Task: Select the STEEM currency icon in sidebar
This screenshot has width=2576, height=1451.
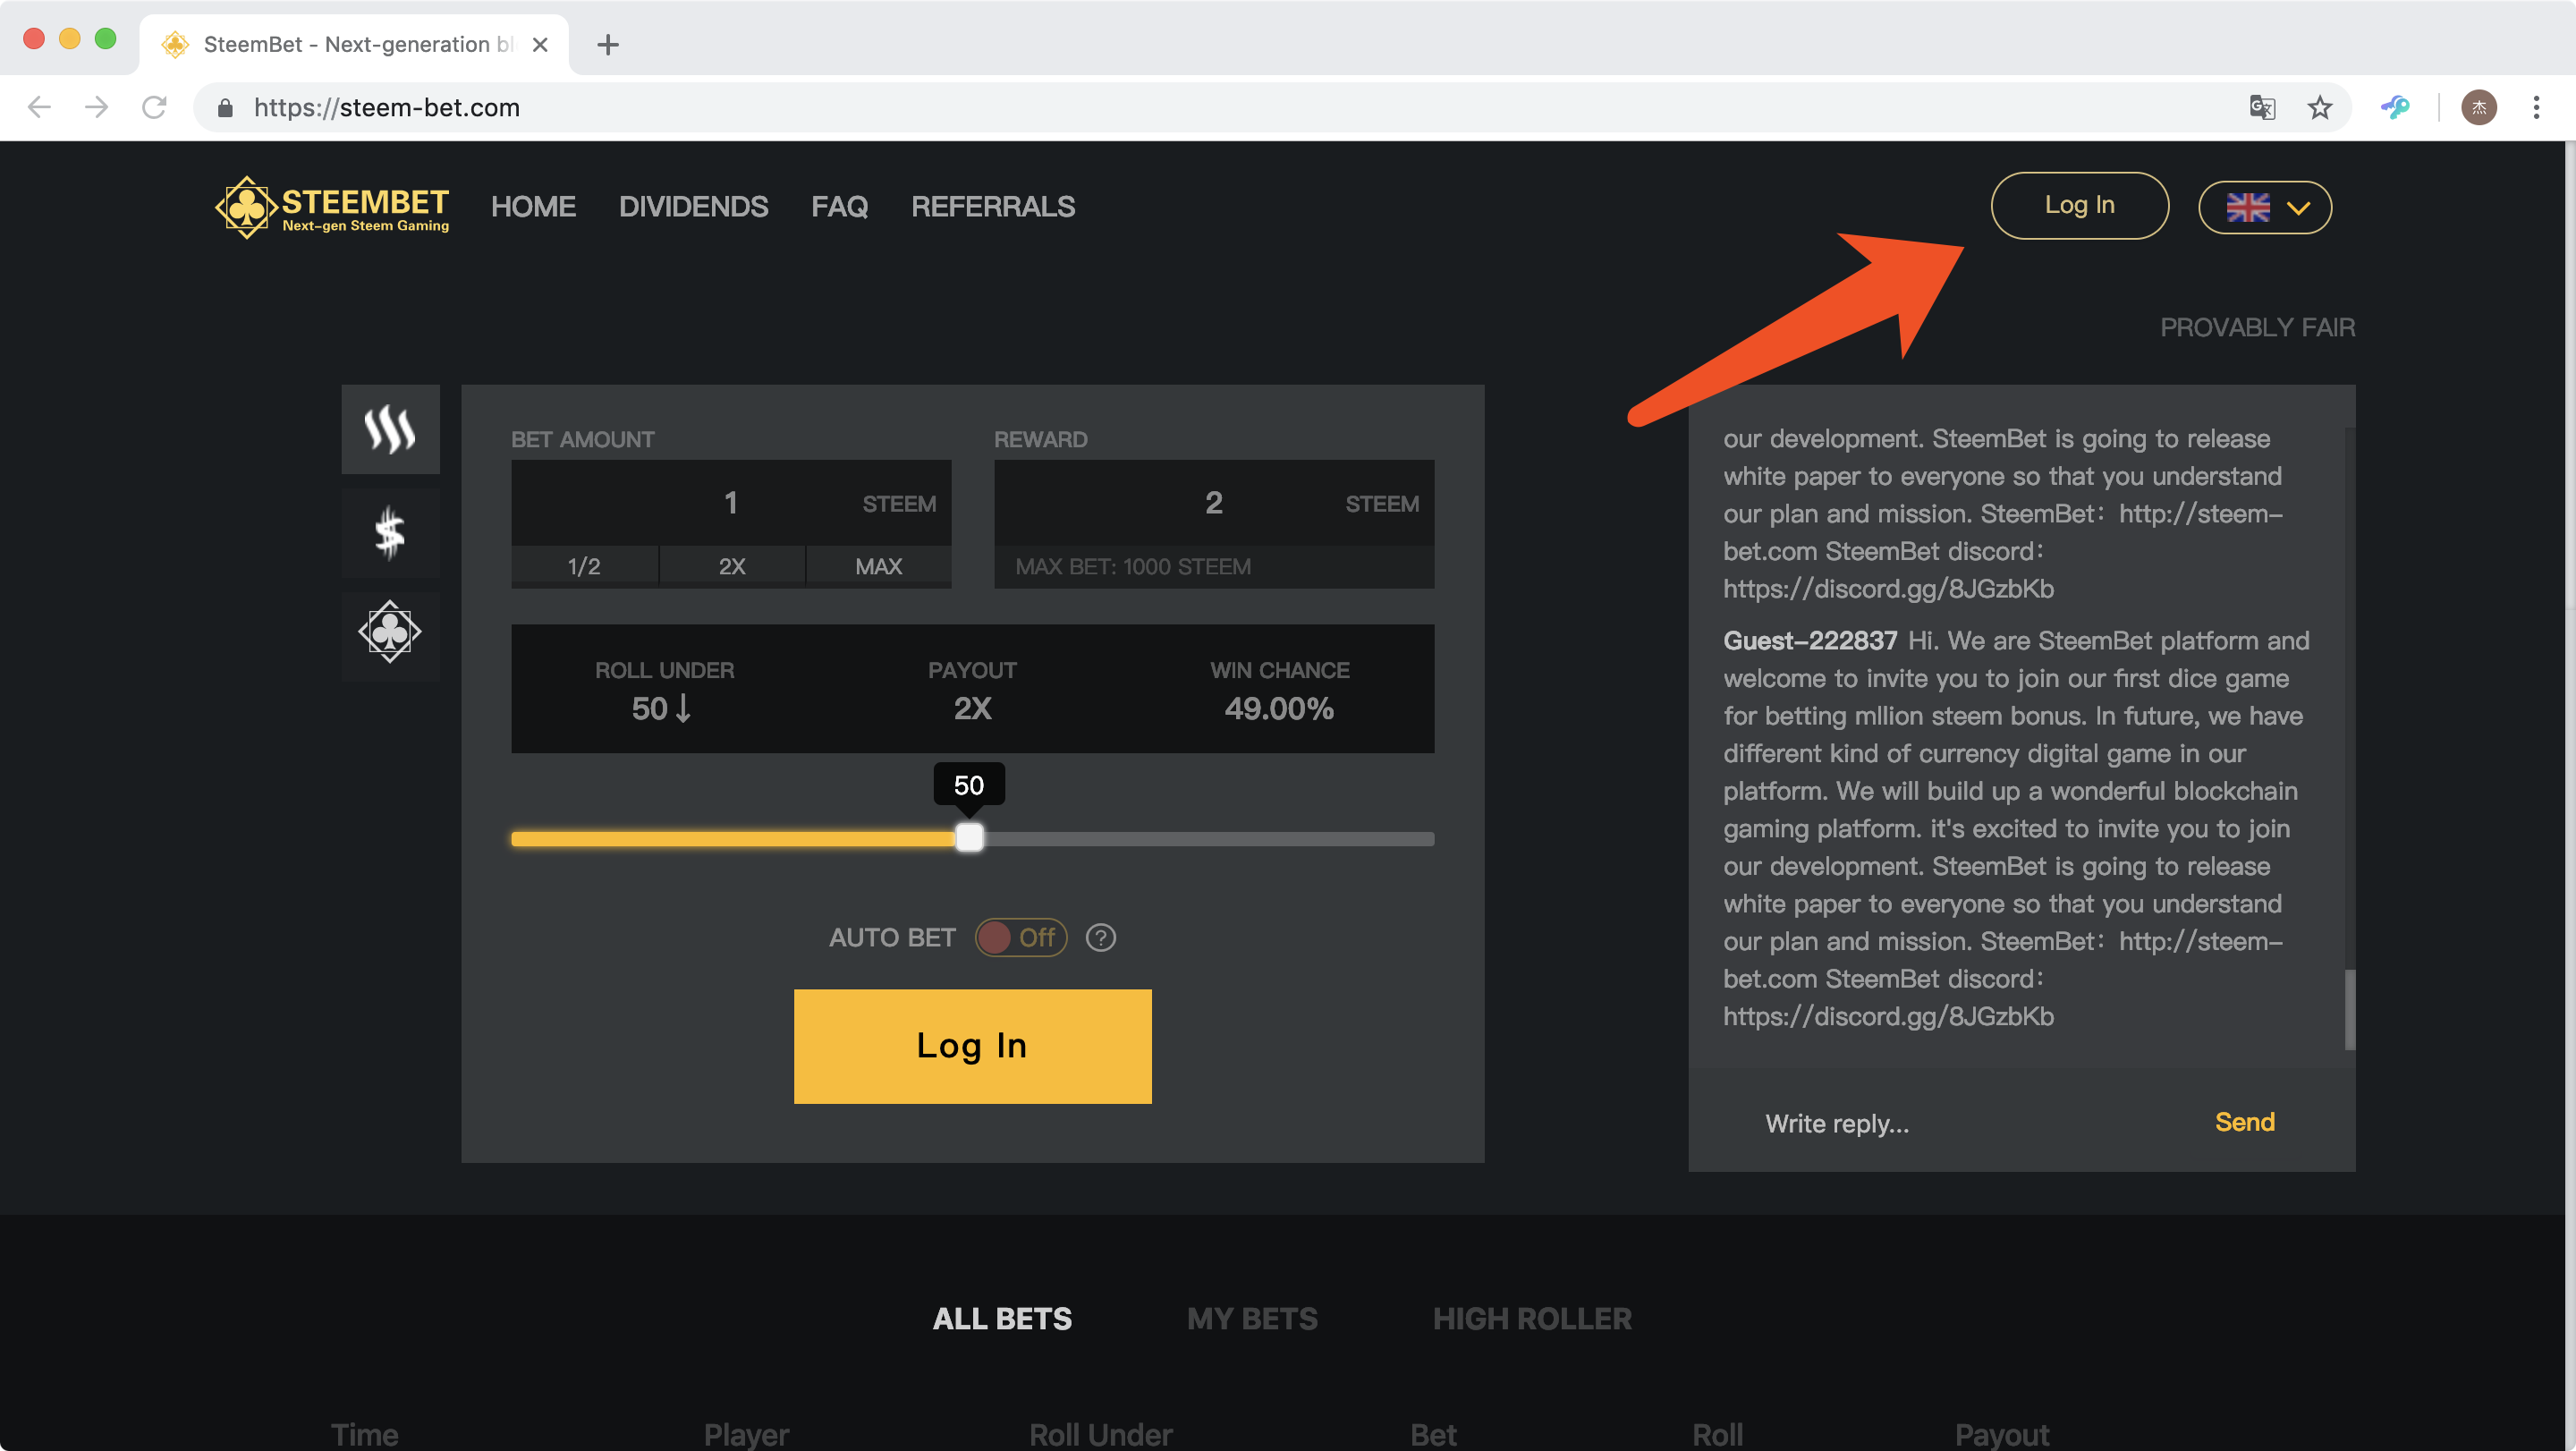Action: point(390,429)
